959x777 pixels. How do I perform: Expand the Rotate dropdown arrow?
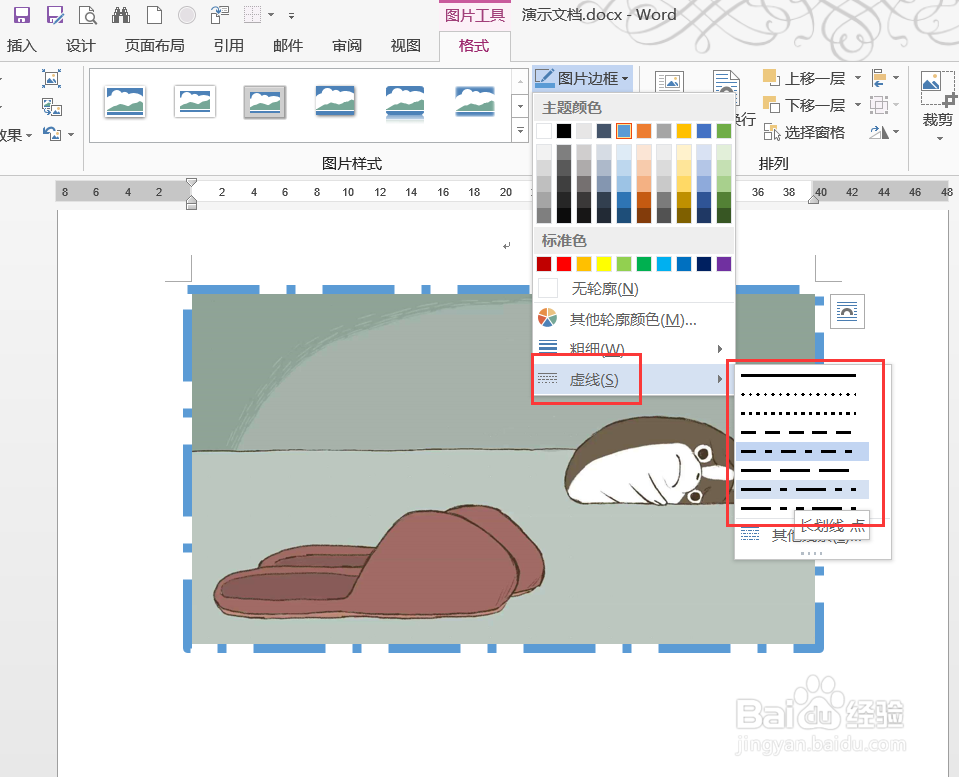coord(896,132)
